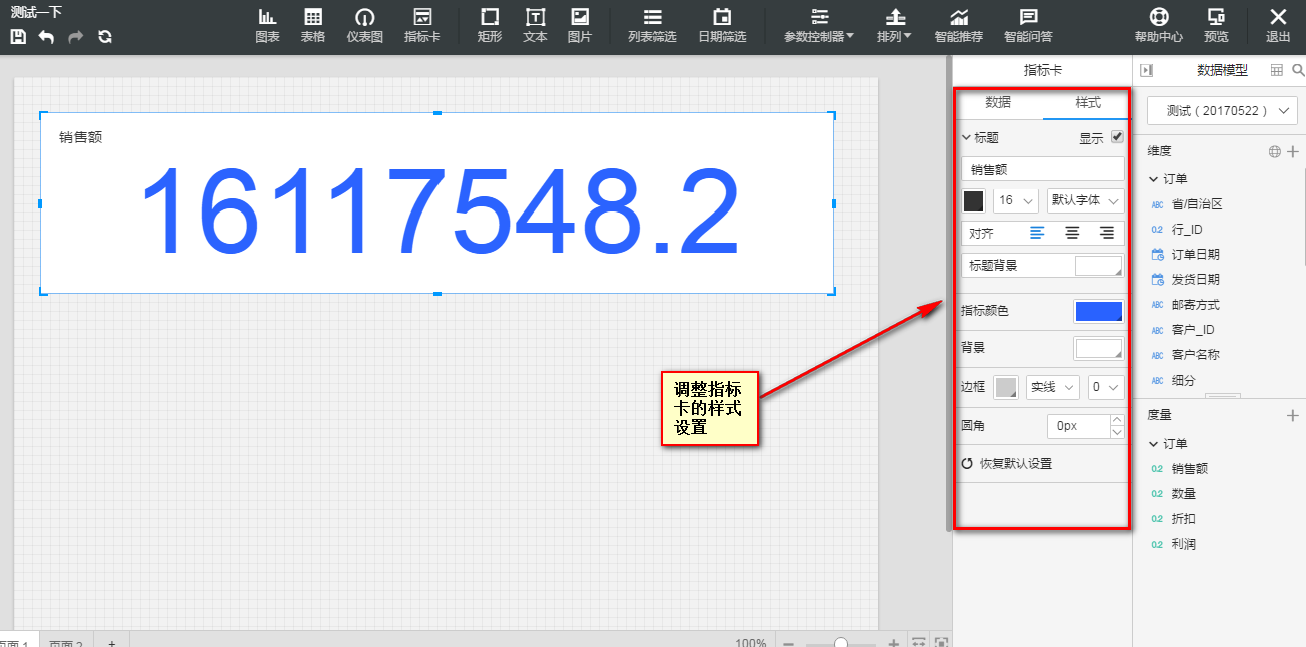The height and width of the screenshot is (647, 1306).
Task: Undo the last action with arrow icon
Action: 46,37
